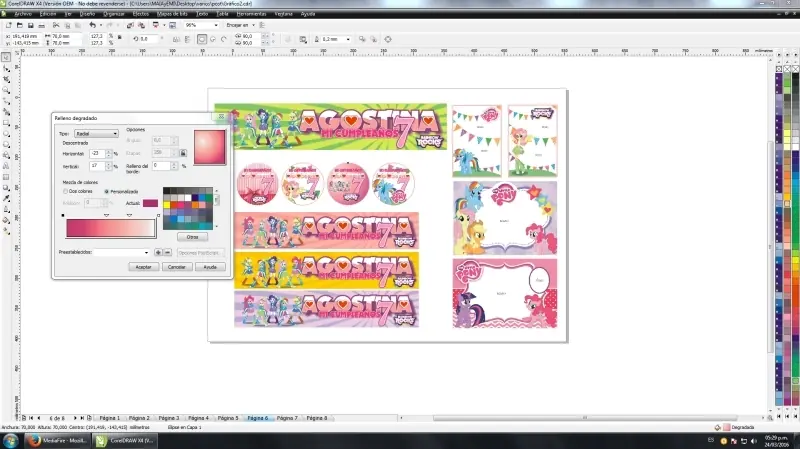The width and height of the screenshot is (800, 449).
Task: Select the Interactive Fill tool
Action: pos(6,231)
